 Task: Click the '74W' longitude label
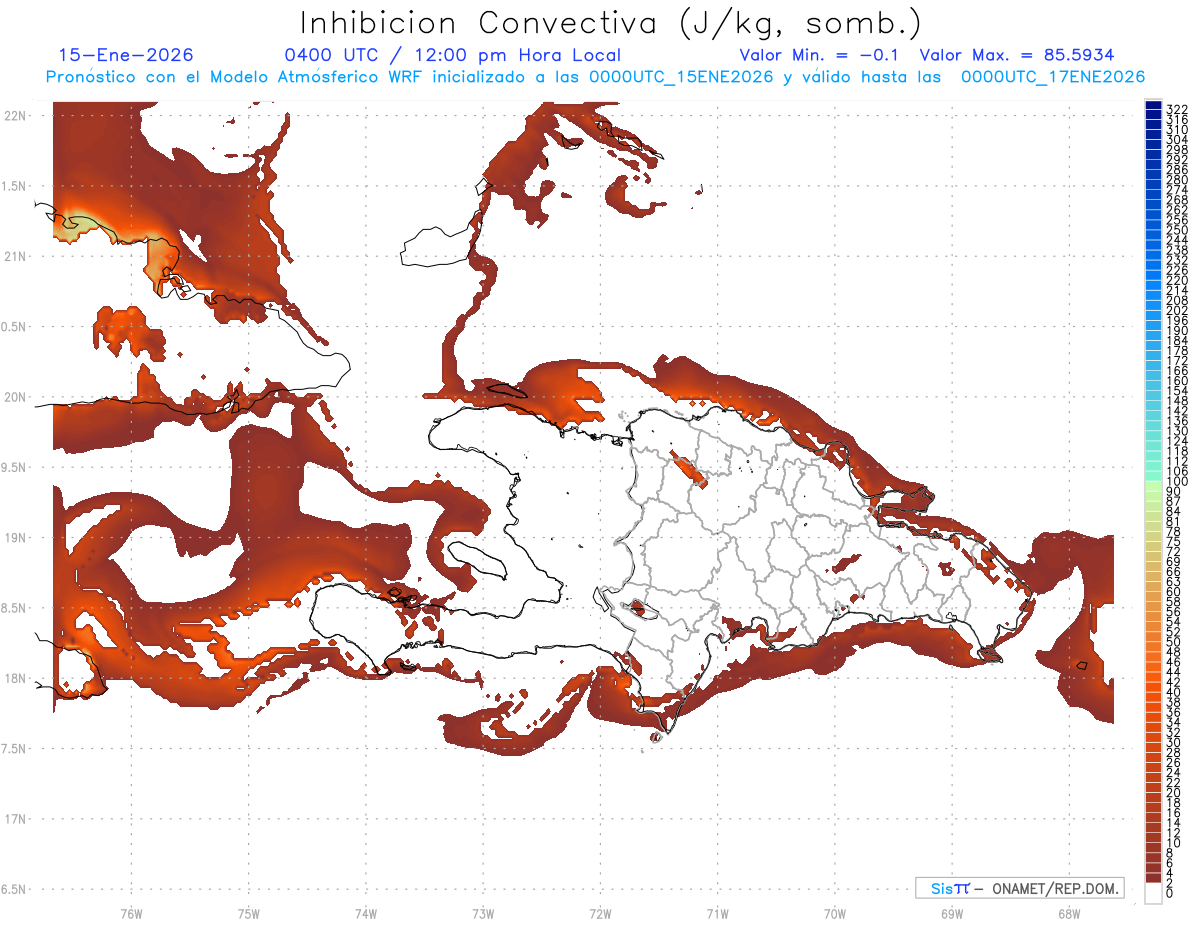(x=365, y=914)
